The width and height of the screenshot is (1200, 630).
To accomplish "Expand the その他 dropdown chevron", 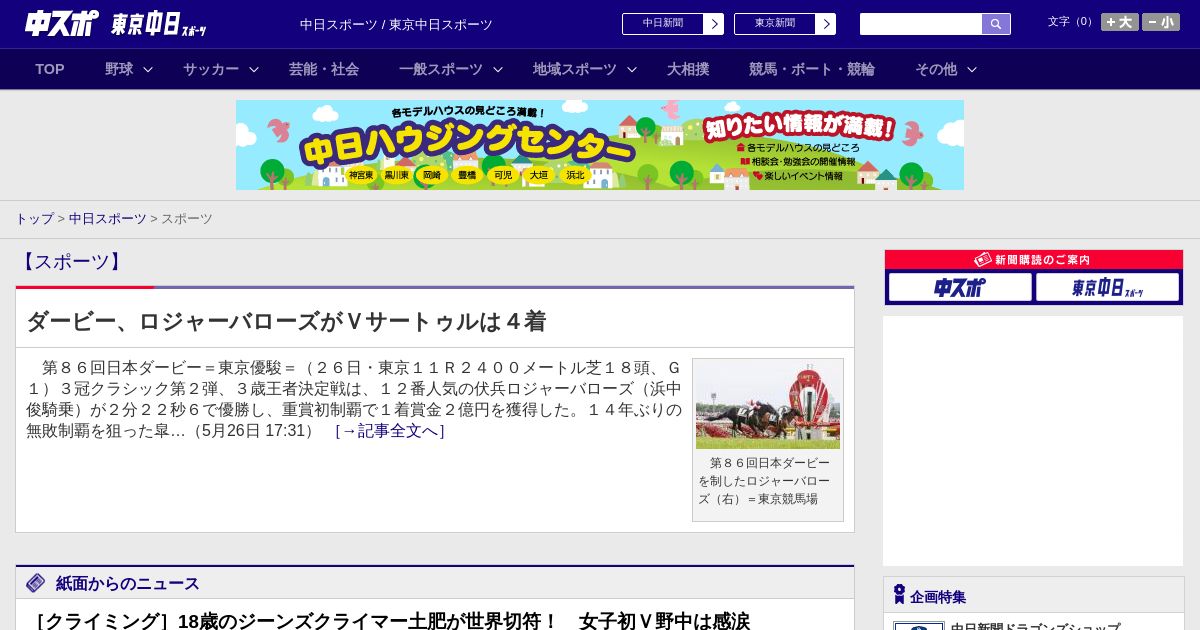I will [x=972, y=69].
